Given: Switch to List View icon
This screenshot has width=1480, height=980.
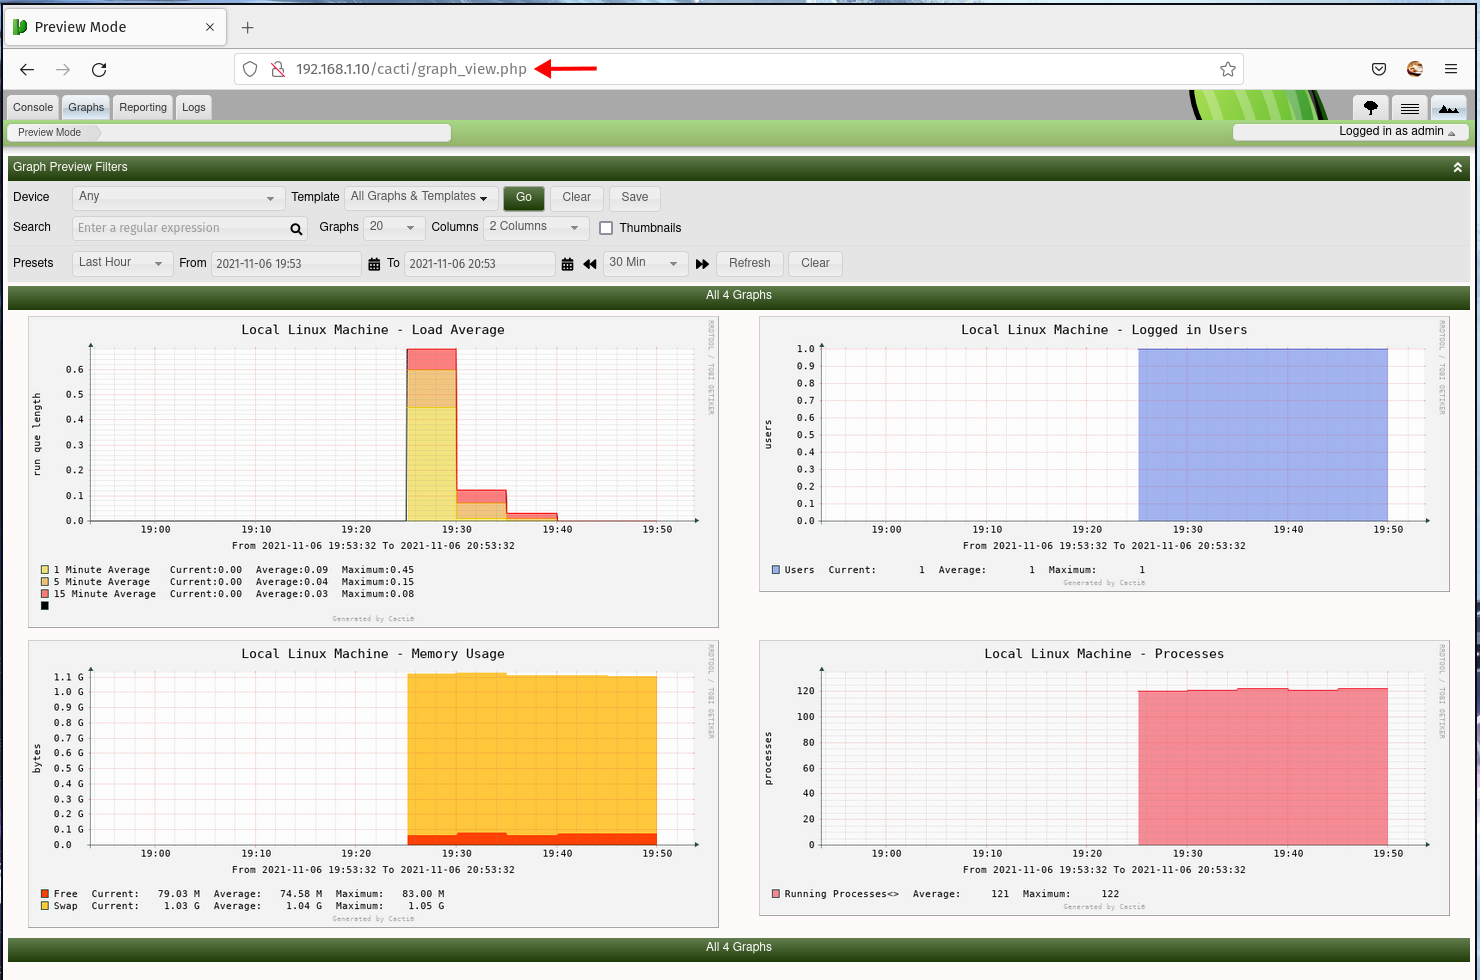Looking at the screenshot, I should (x=1409, y=108).
